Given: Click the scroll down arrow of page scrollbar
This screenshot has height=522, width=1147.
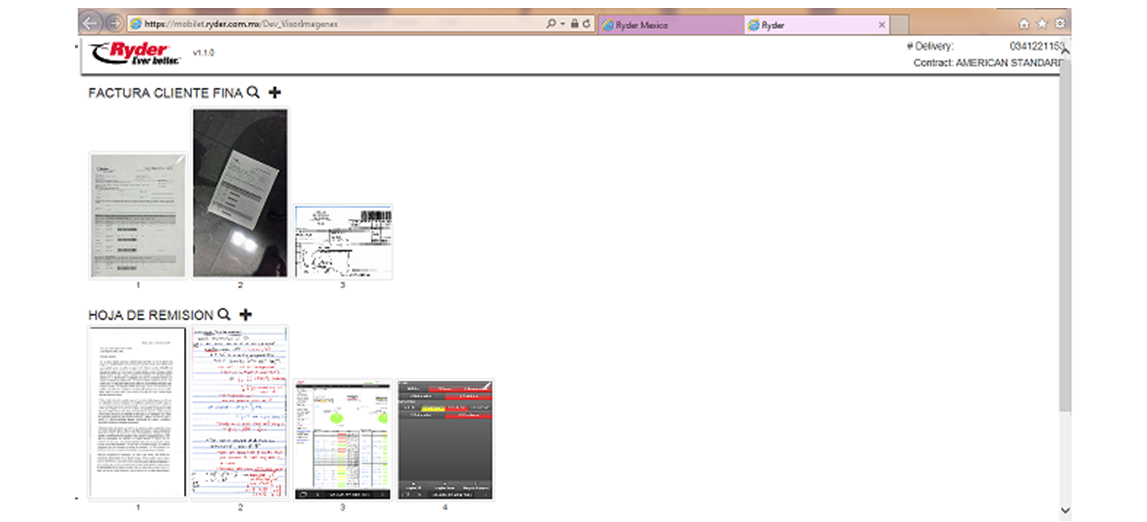Looking at the screenshot, I should tap(1064, 509).
